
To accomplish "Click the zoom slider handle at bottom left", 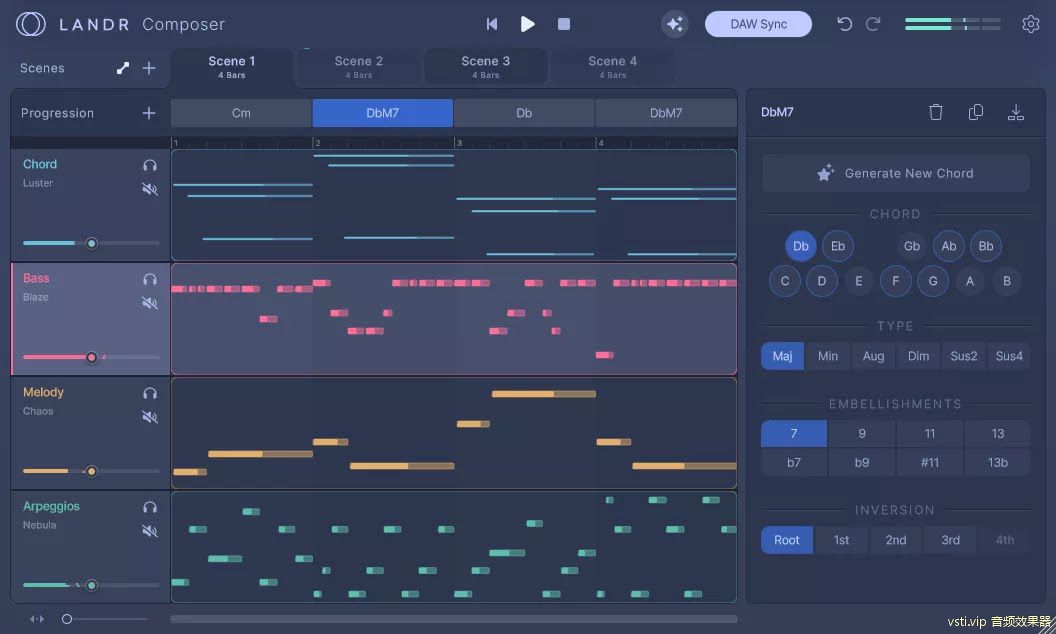I will [67, 619].
